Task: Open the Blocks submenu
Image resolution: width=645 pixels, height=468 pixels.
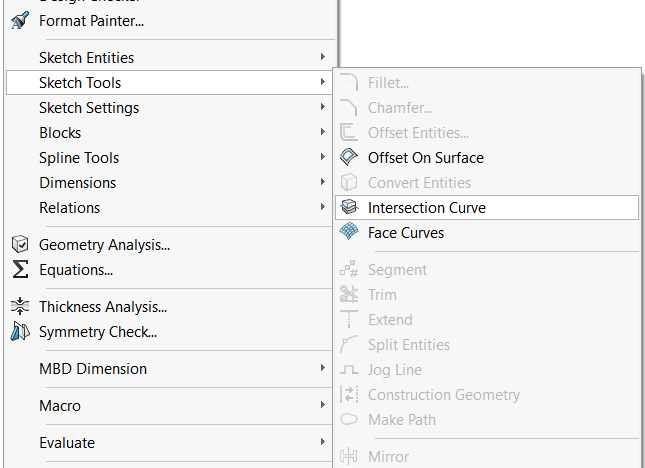Action: 60,133
